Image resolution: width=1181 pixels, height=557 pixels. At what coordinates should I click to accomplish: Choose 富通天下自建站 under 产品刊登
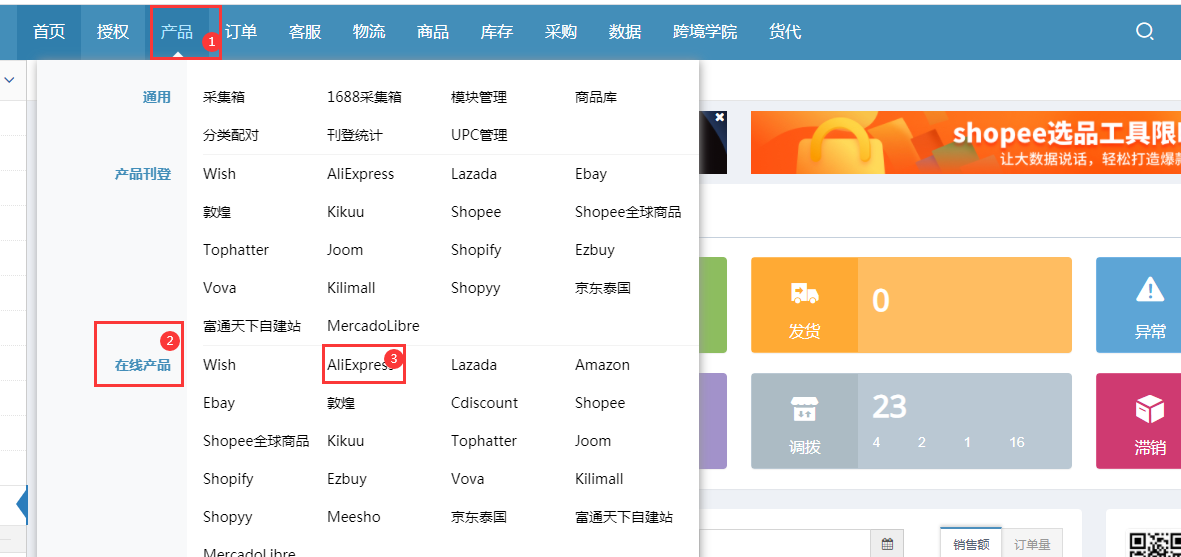click(x=252, y=327)
